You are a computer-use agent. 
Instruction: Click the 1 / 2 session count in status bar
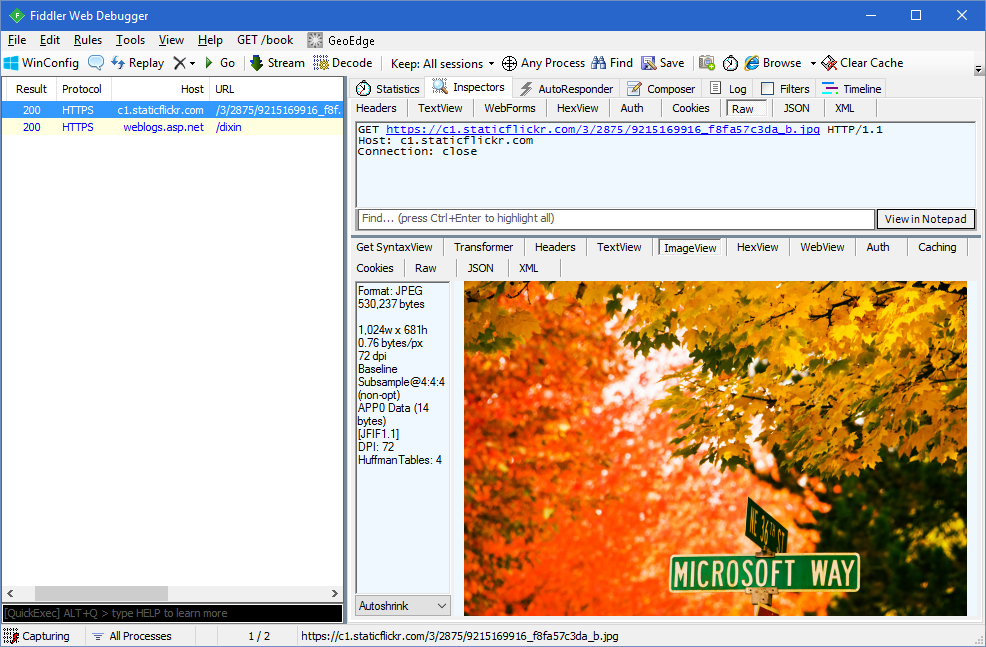(259, 636)
